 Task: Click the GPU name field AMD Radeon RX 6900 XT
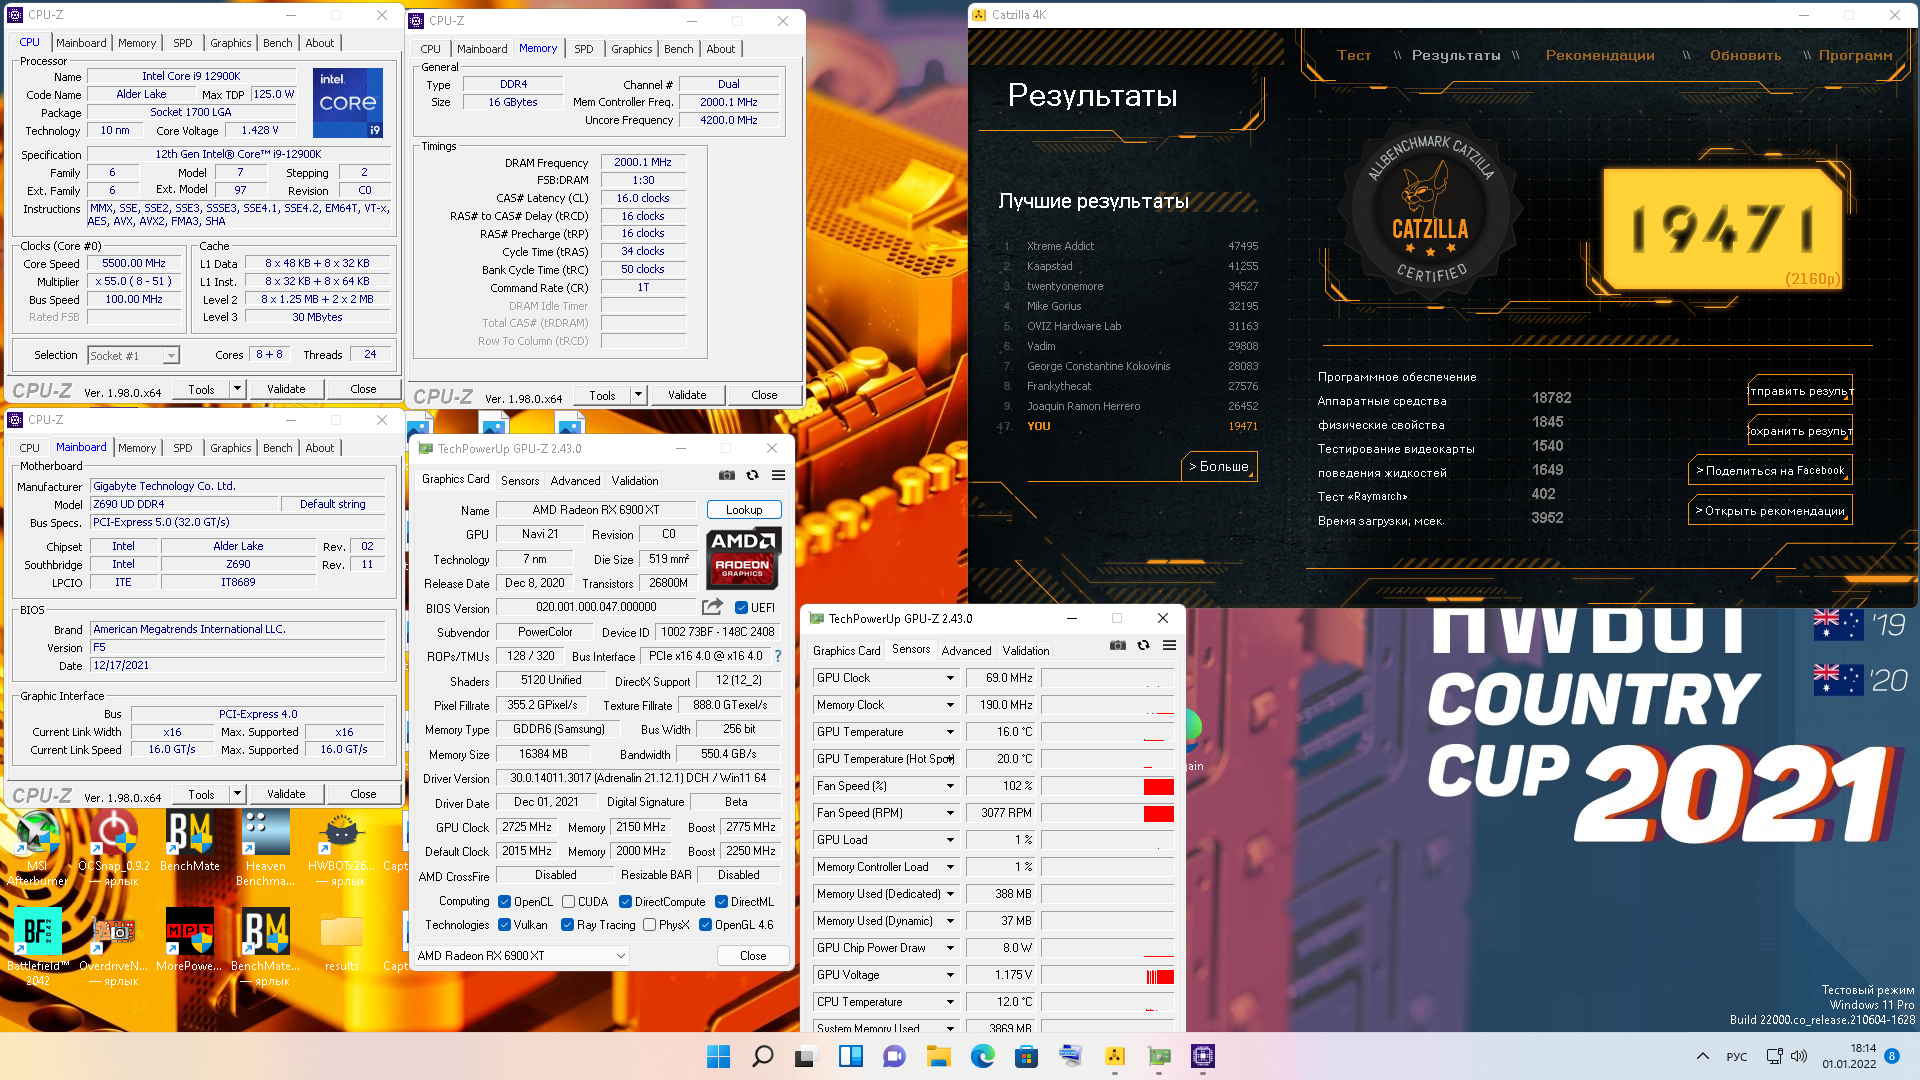pyautogui.click(x=595, y=509)
